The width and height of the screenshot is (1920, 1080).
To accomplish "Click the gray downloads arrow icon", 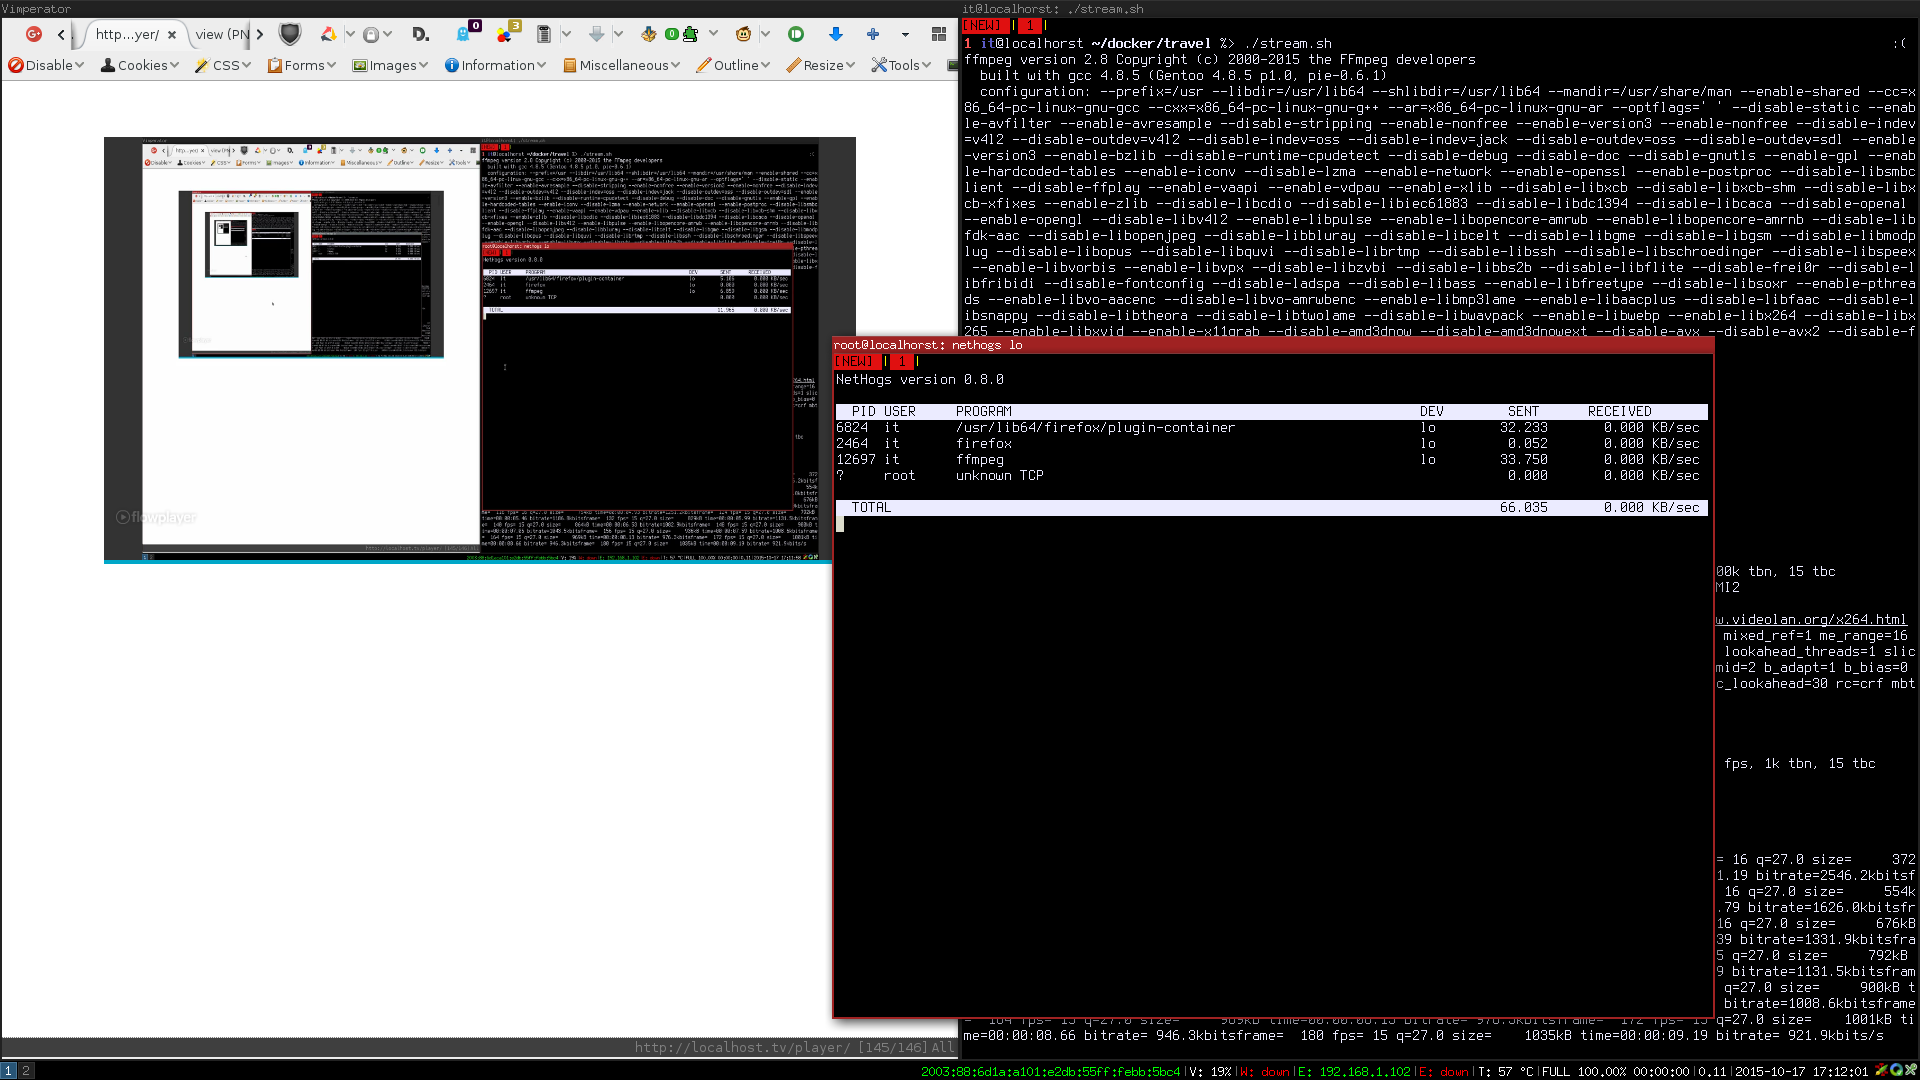I will (597, 34).
